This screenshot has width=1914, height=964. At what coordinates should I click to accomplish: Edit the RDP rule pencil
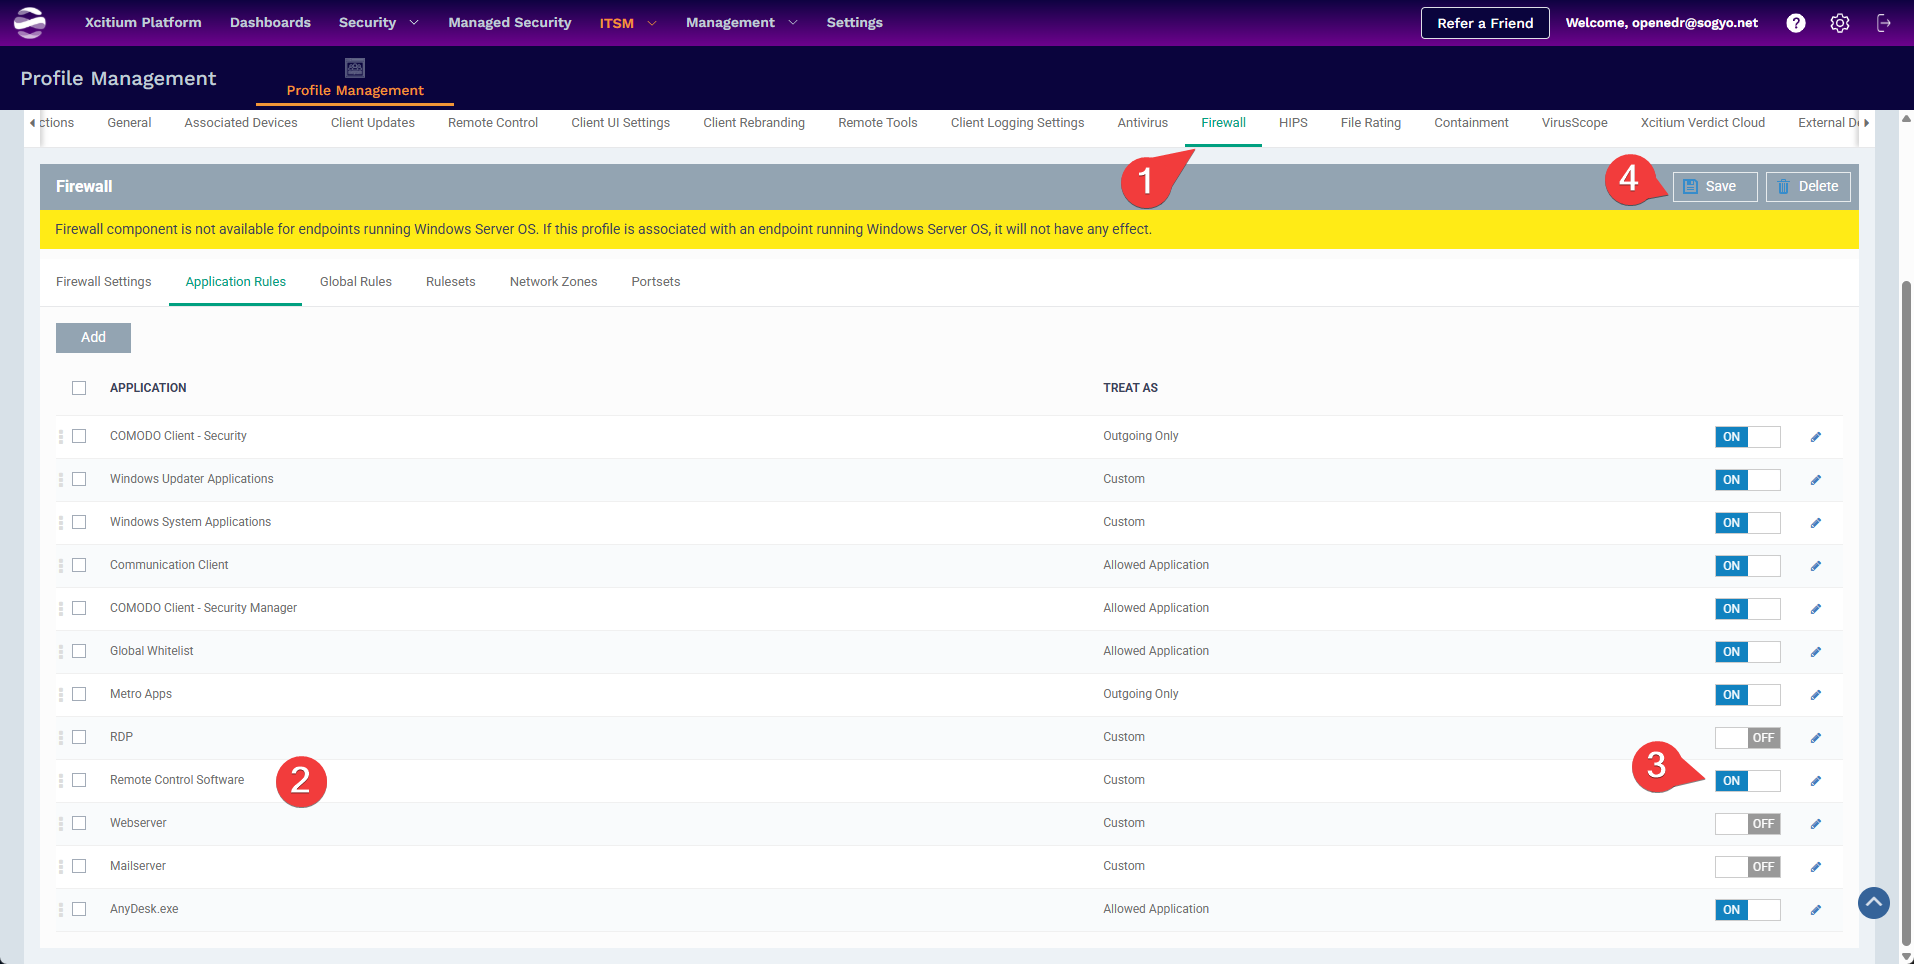[x=1816, y=738]
